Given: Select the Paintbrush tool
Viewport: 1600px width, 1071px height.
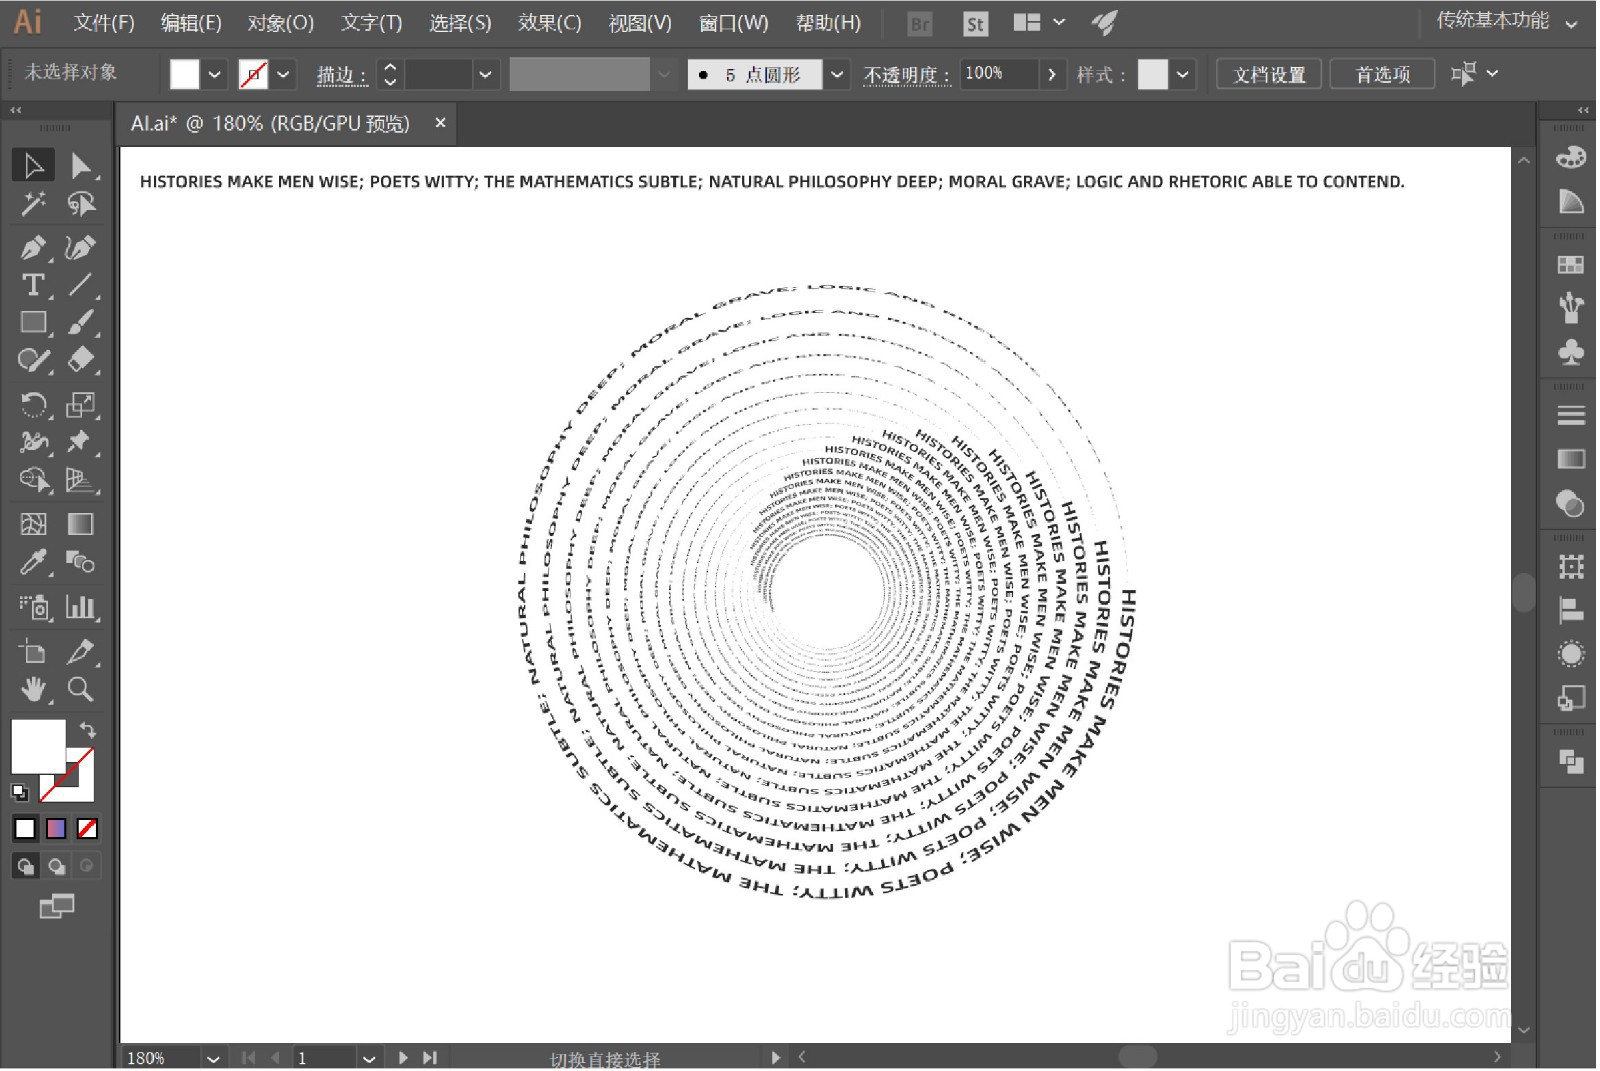Looking at the screenshot, I should click(80, 322).
